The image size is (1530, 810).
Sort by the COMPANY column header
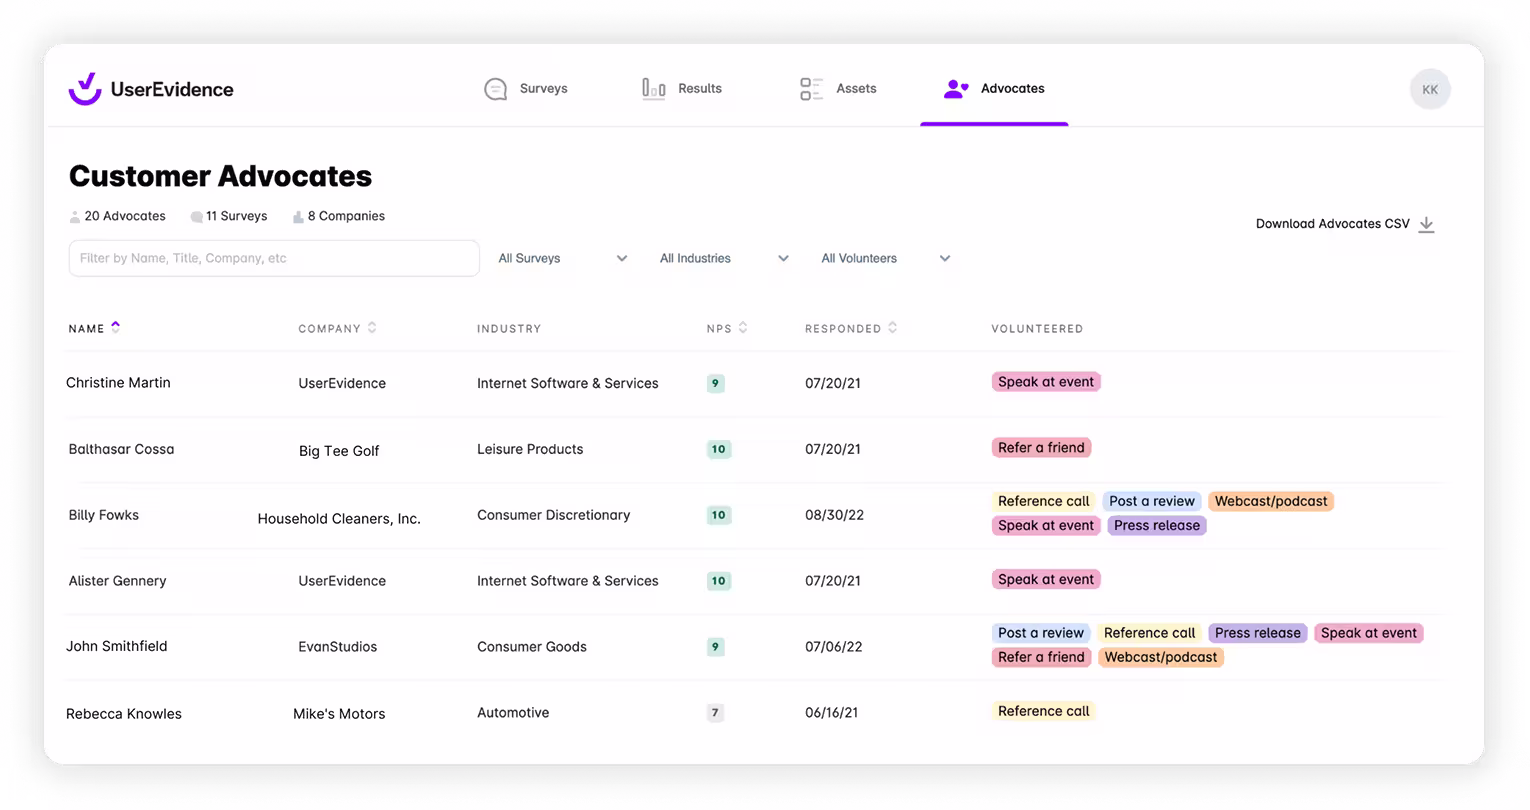click(329, 329)
